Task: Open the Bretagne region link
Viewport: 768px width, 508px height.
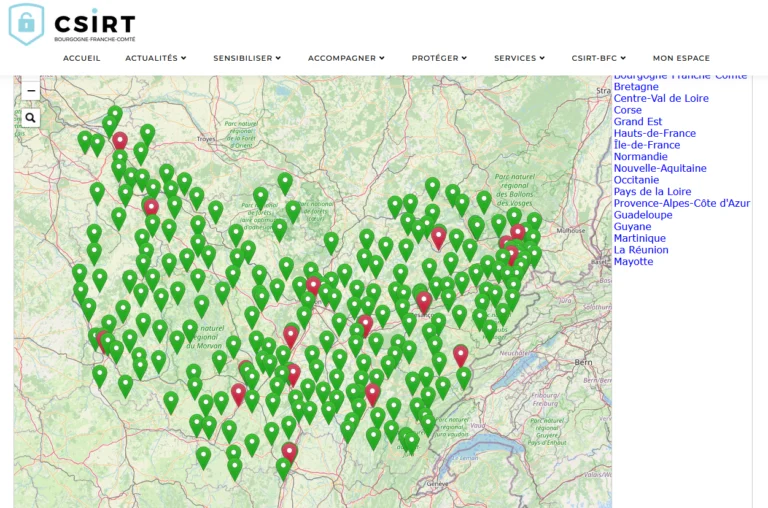Action: point(636,87)
